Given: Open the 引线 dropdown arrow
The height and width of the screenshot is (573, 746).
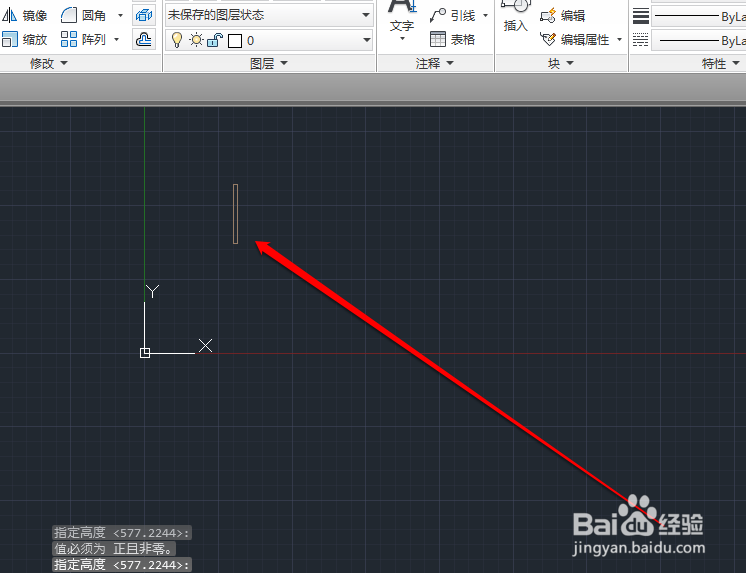Looking at the screenshot, I should [x=485, y=16].
